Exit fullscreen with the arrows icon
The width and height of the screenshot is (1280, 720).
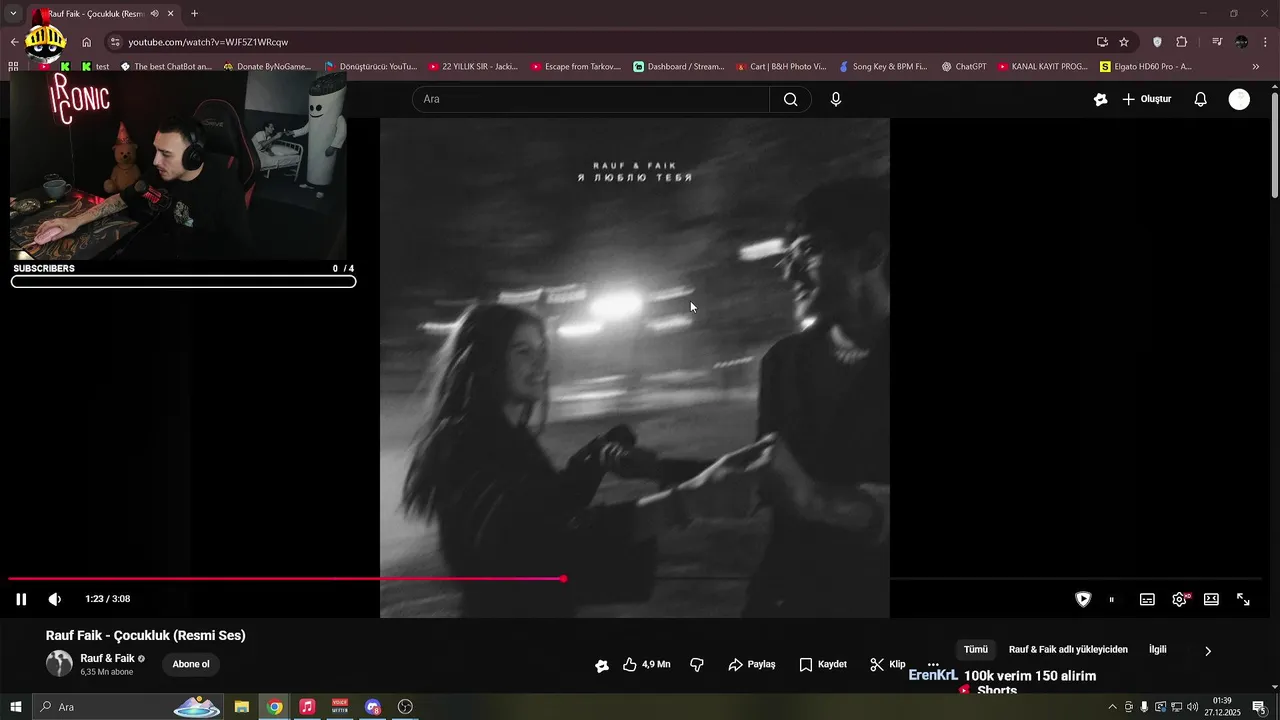pos(1243,599)
